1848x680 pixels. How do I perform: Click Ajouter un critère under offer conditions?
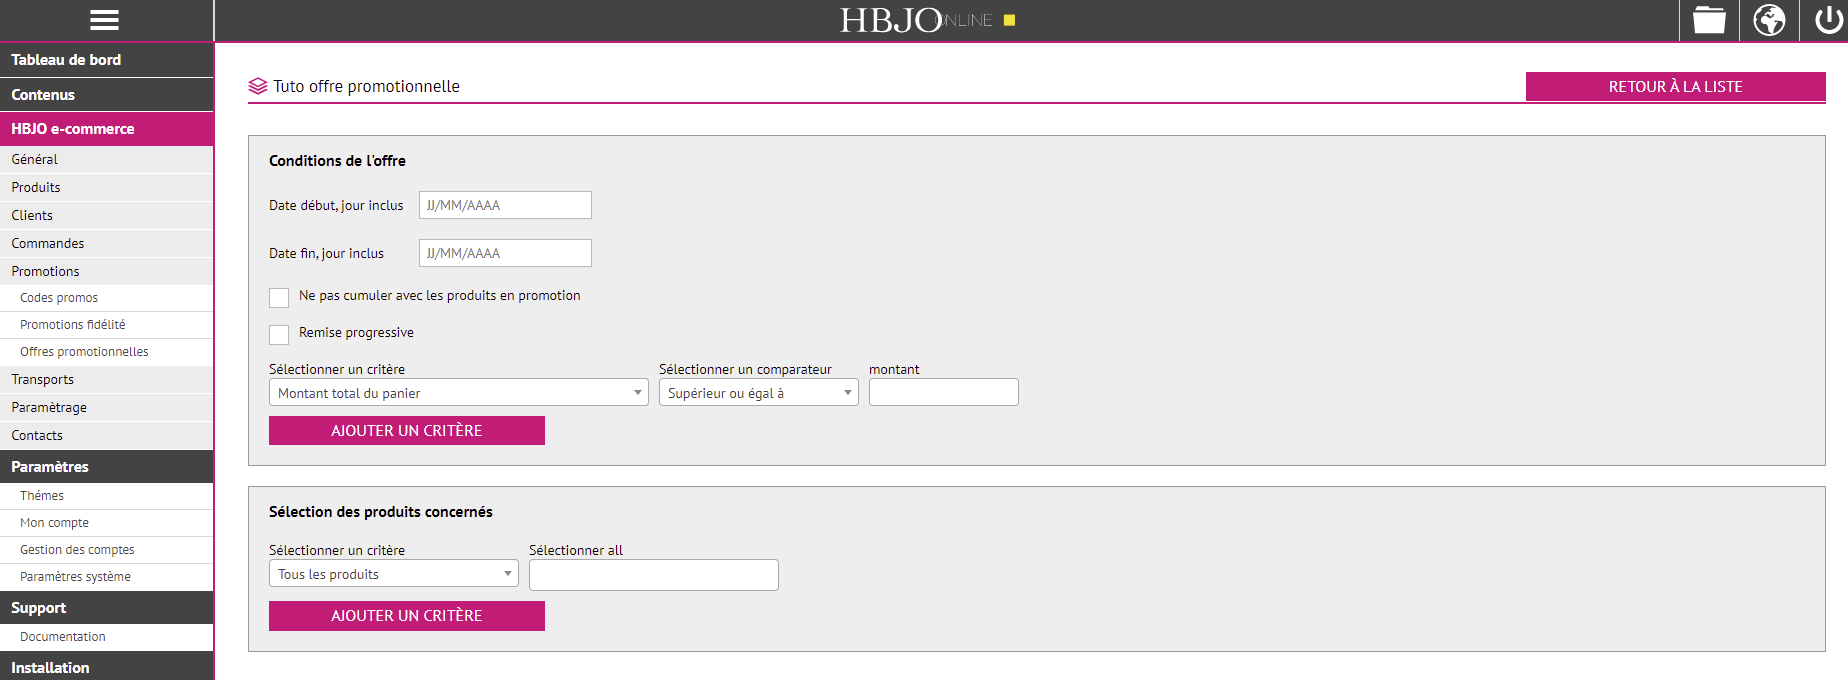pos(406,431)
